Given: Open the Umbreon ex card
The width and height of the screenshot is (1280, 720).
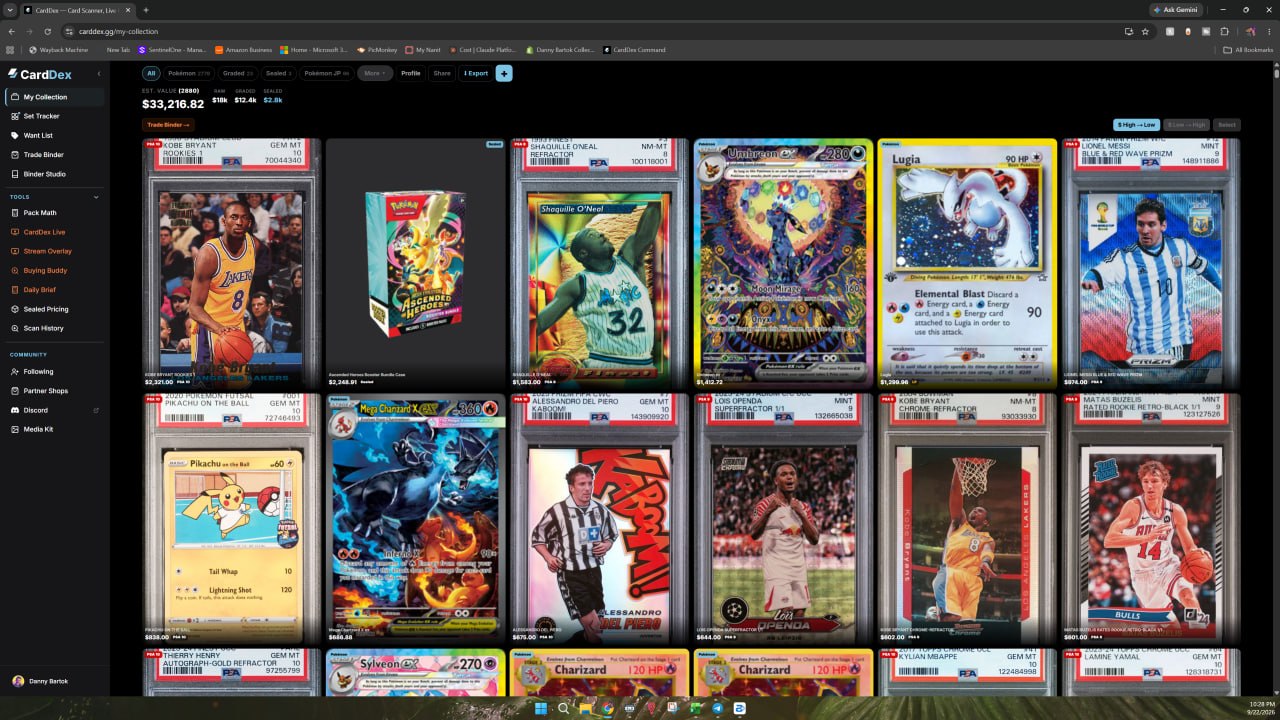Looking at the screenshot, I should [x=783, y=263].
